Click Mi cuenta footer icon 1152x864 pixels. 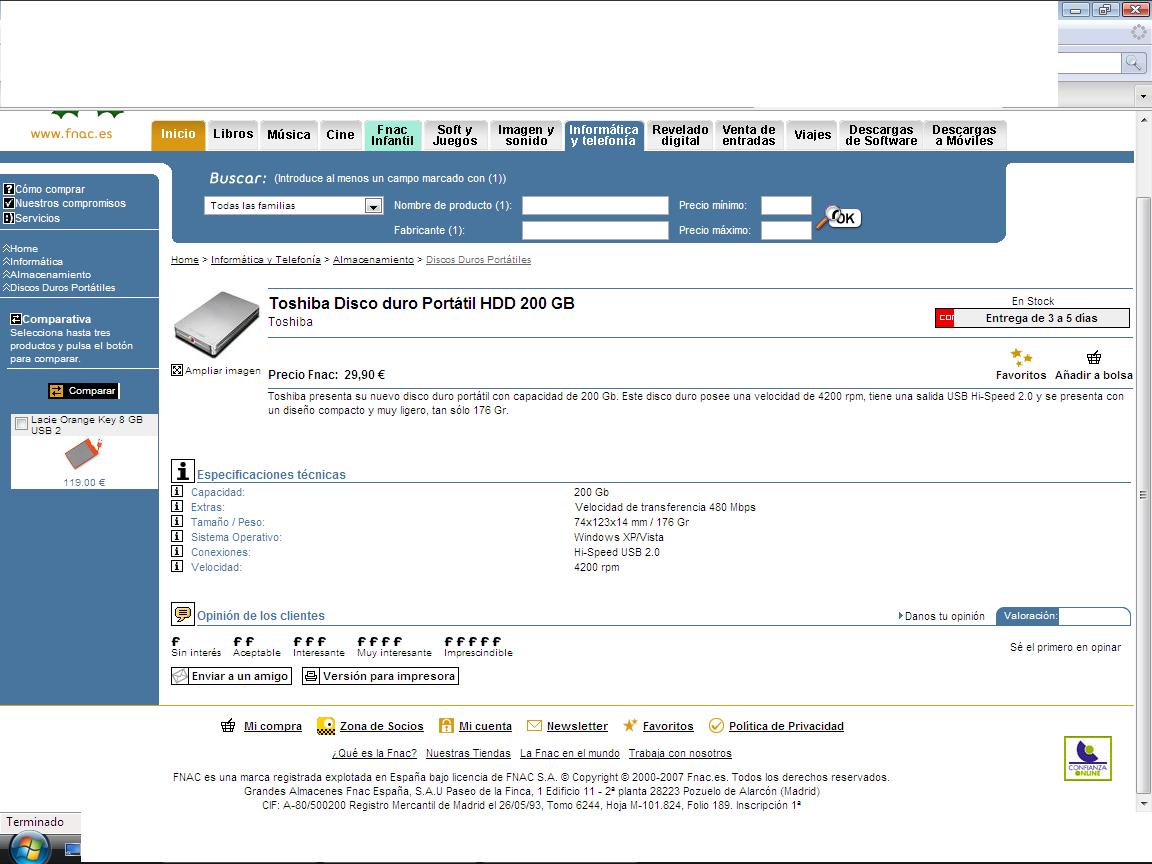click(x=446, y=726)
